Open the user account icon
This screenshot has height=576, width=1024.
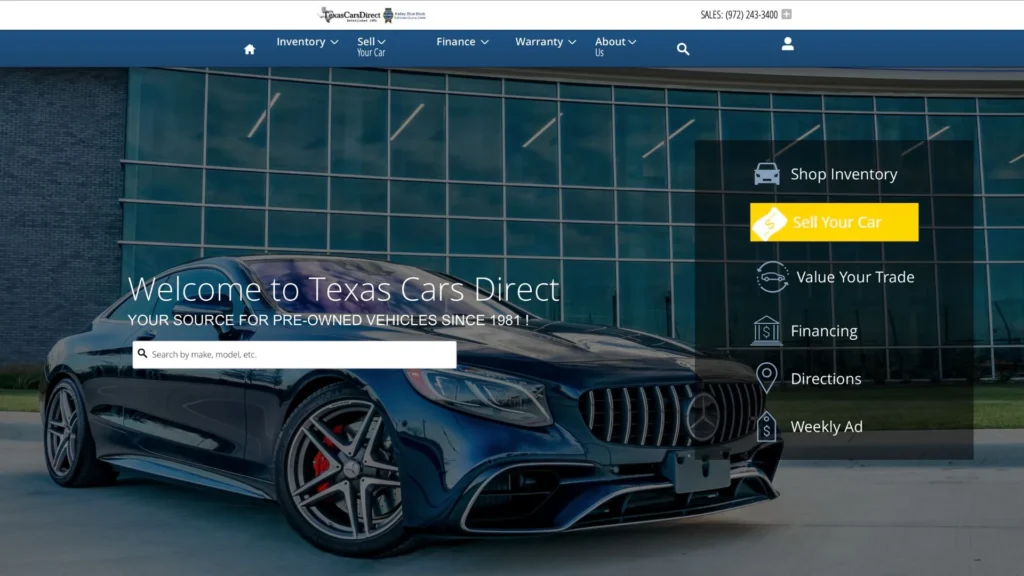788,44
